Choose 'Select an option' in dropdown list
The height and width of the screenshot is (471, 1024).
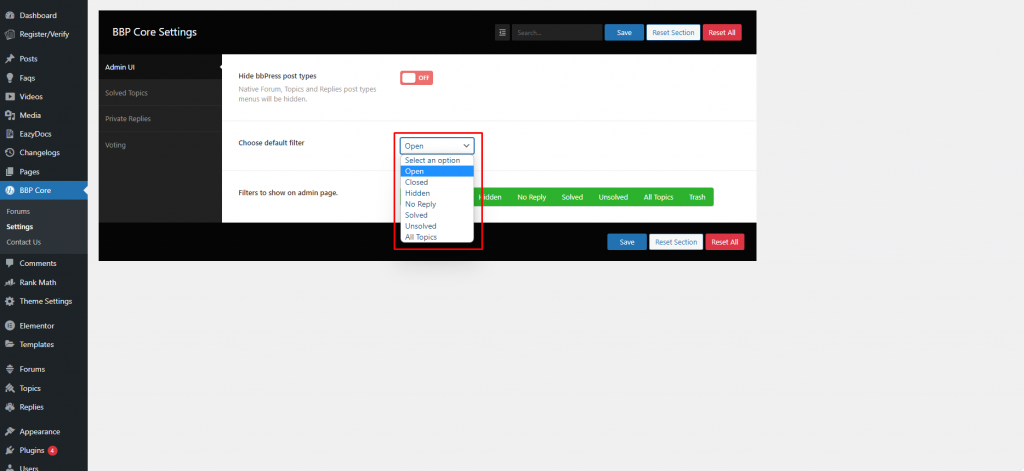pos(437,160)
